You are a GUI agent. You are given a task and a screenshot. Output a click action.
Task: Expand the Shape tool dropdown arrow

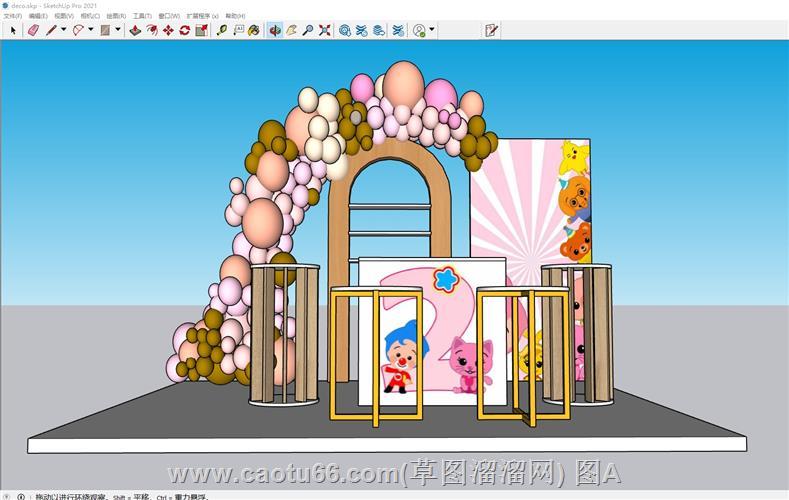(x=118, y=30)
